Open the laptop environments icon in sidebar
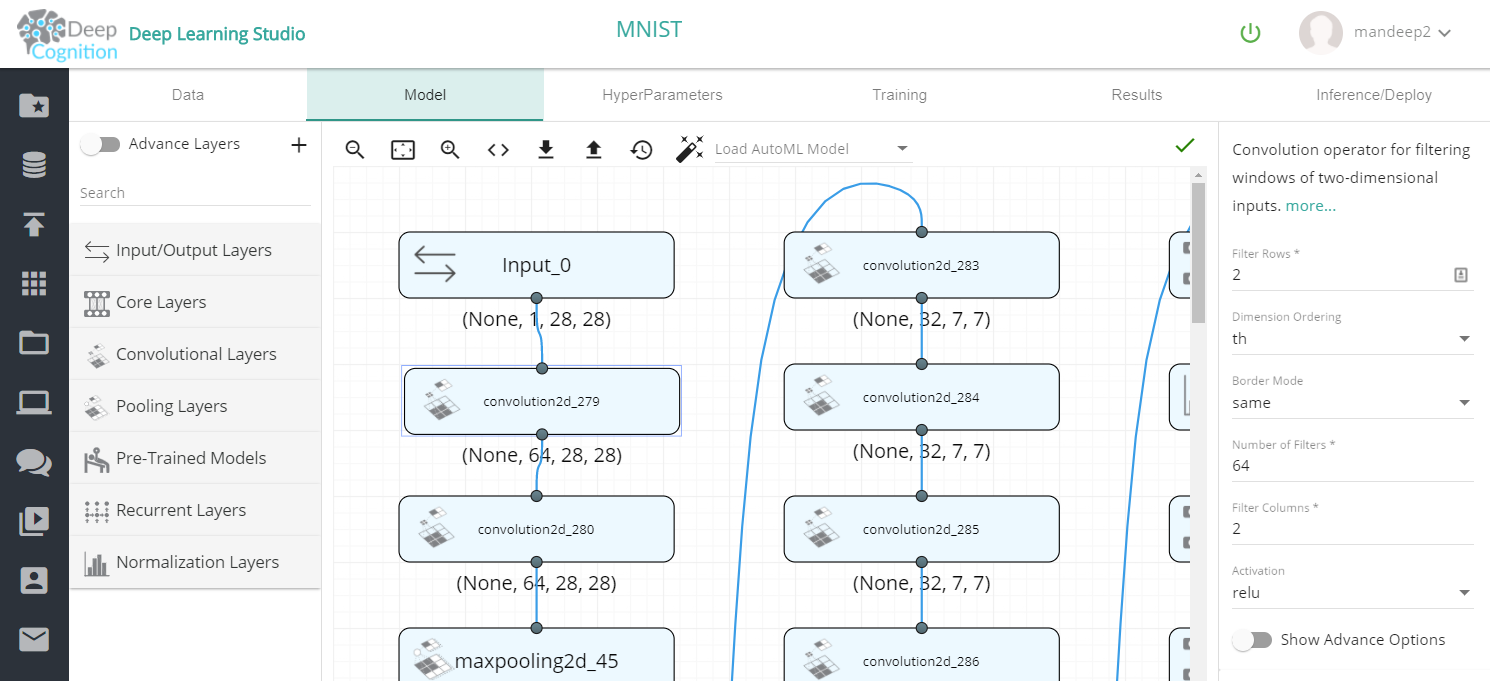 click(x=34, y=402)
